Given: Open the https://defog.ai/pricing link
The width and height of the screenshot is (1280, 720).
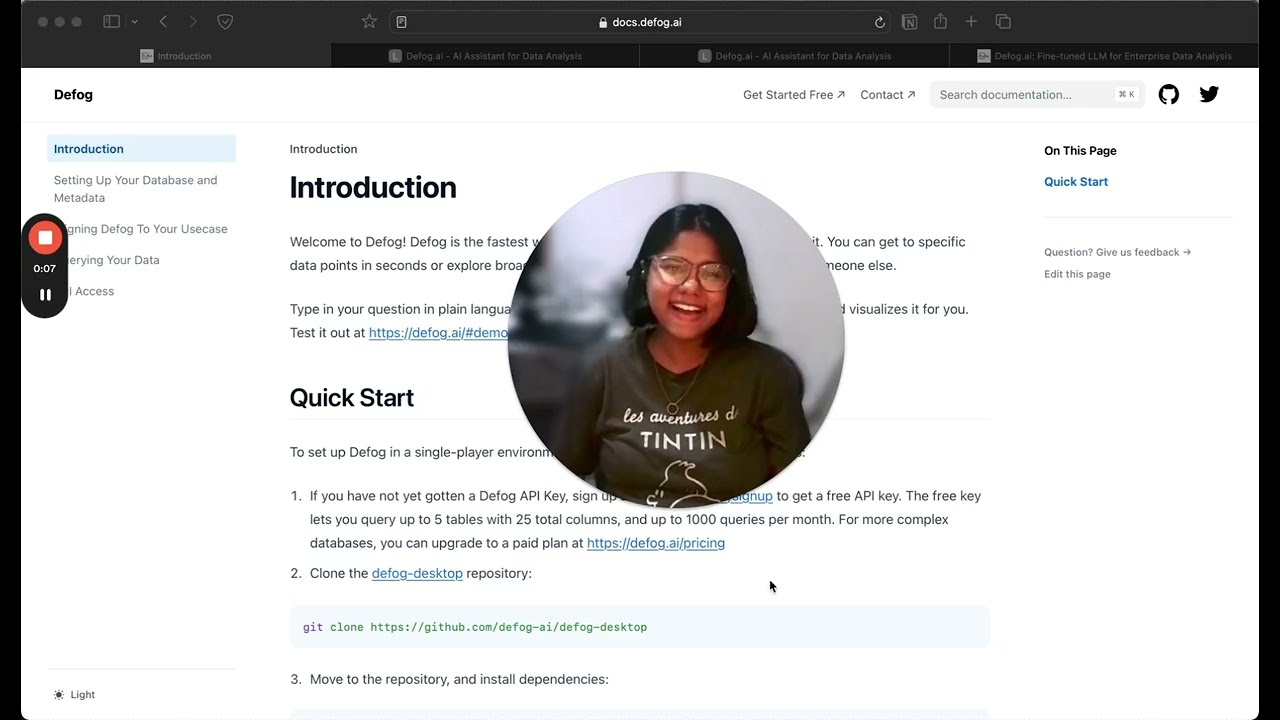Looking at the screenshot, I should point(656,543).
